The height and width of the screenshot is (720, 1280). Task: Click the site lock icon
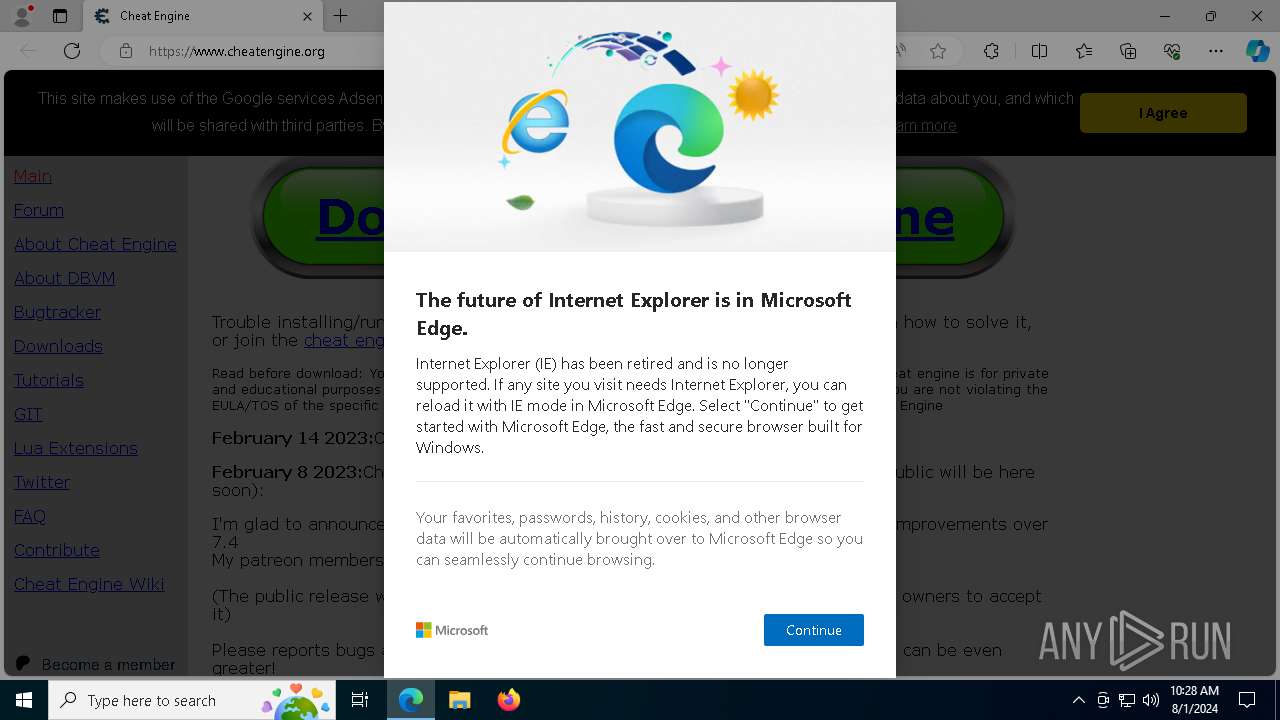click(x=125, y=51)
